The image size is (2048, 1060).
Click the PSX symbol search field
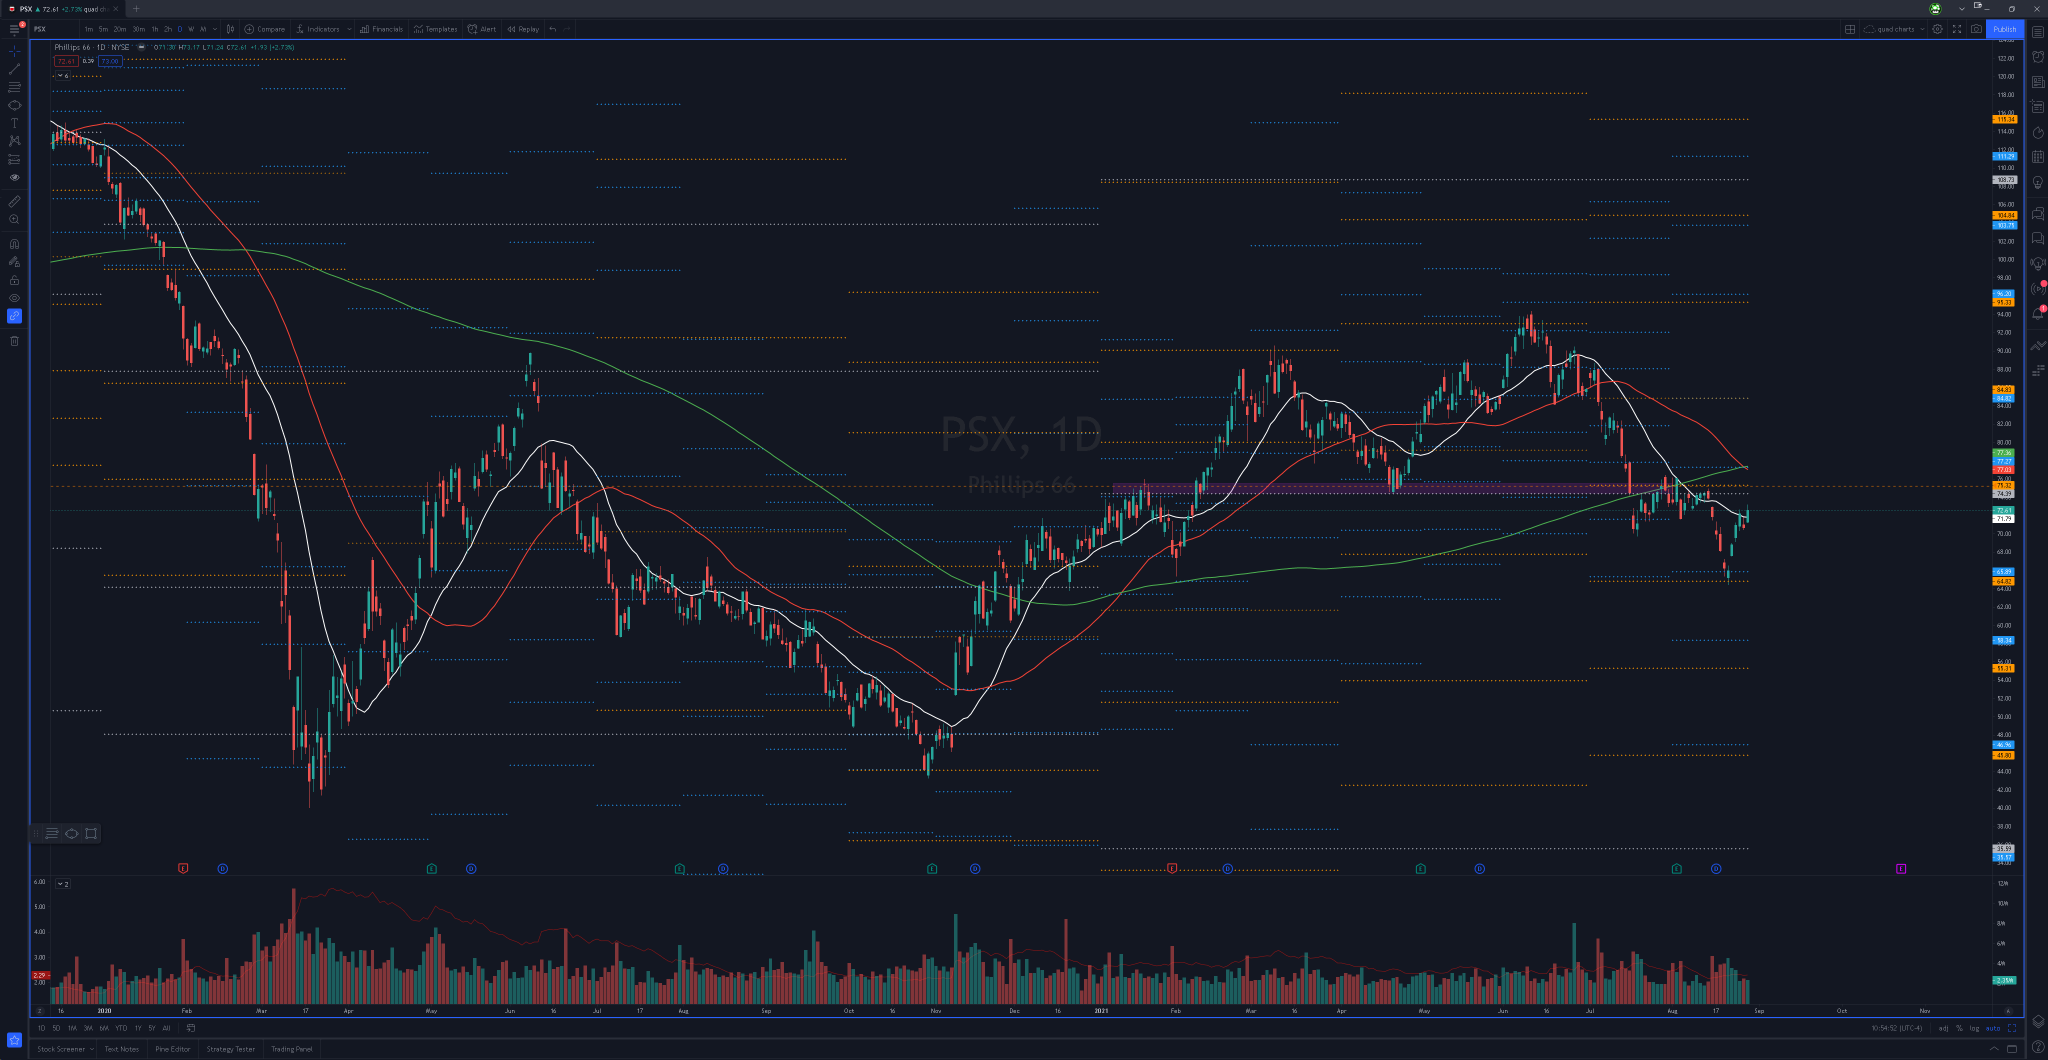(x=54, y=29)
